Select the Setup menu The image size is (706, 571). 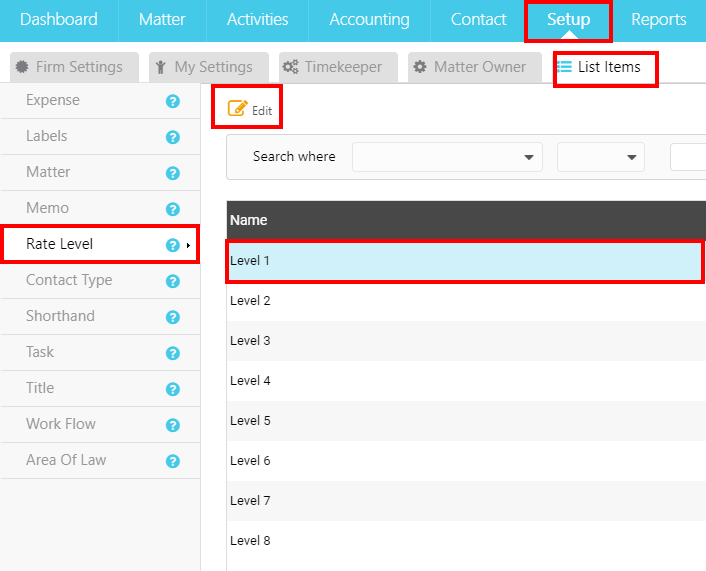pos(568,20)
